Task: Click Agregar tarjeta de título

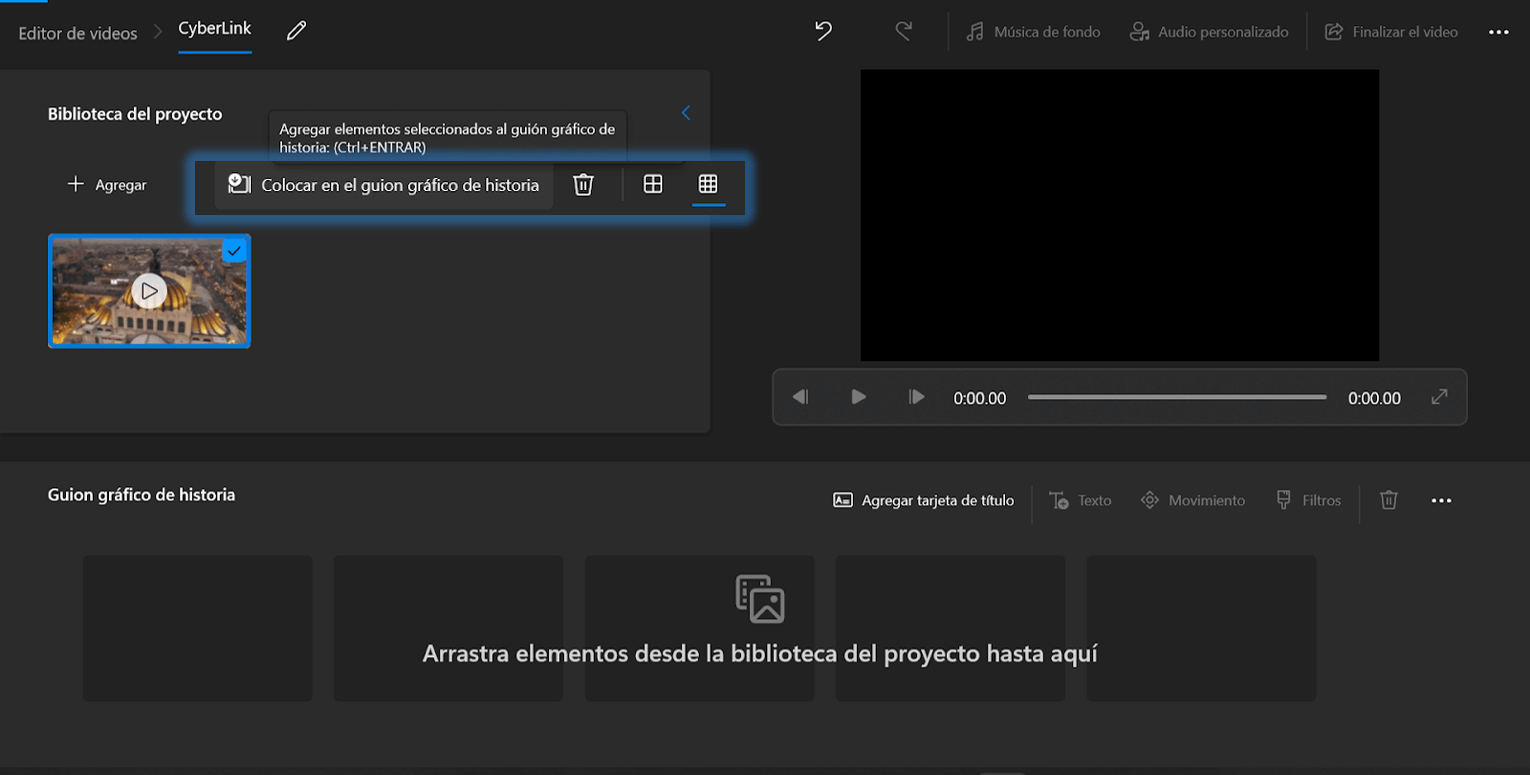Action: pos(924,500)
